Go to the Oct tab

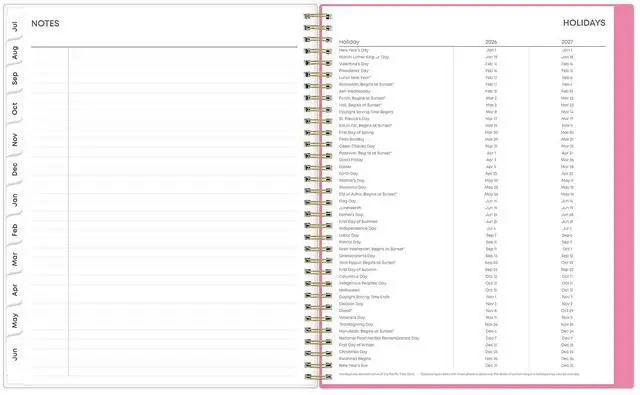[x=15, y=109]
